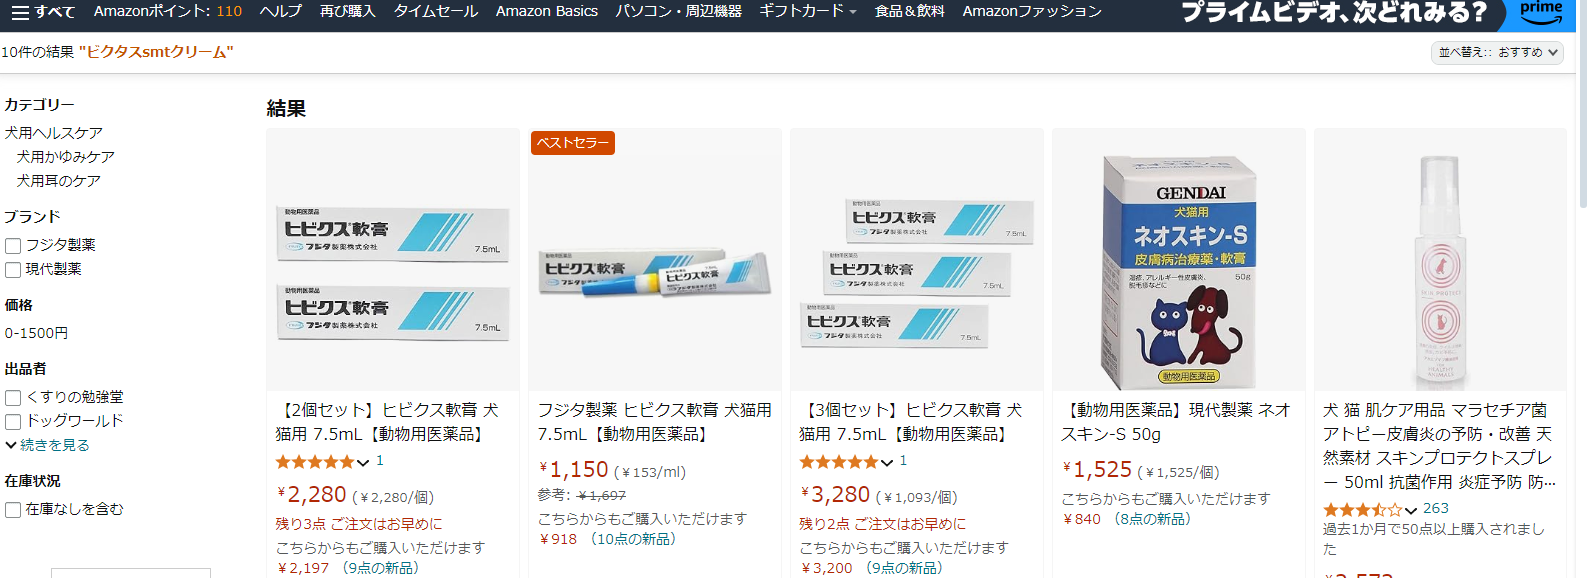The width and height of the screenshot is (1588, 578).
Task: Open パソコン・周辺機器 nav link
Action: coord(678,11)
